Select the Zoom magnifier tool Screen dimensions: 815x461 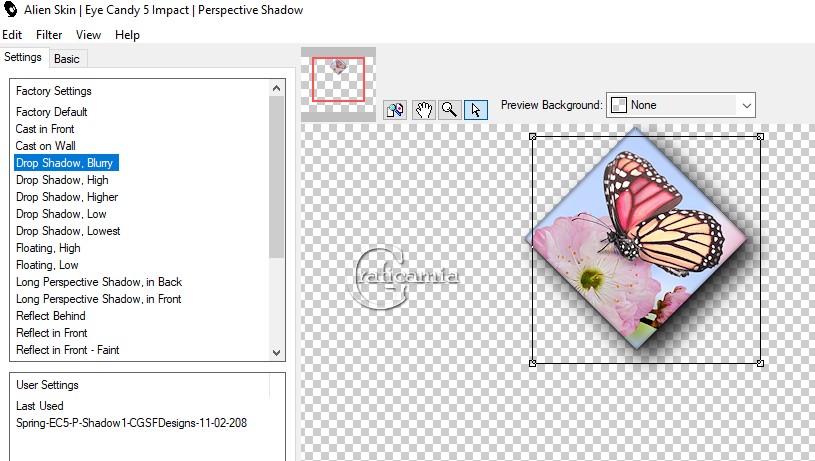click(x=450, y=110)
